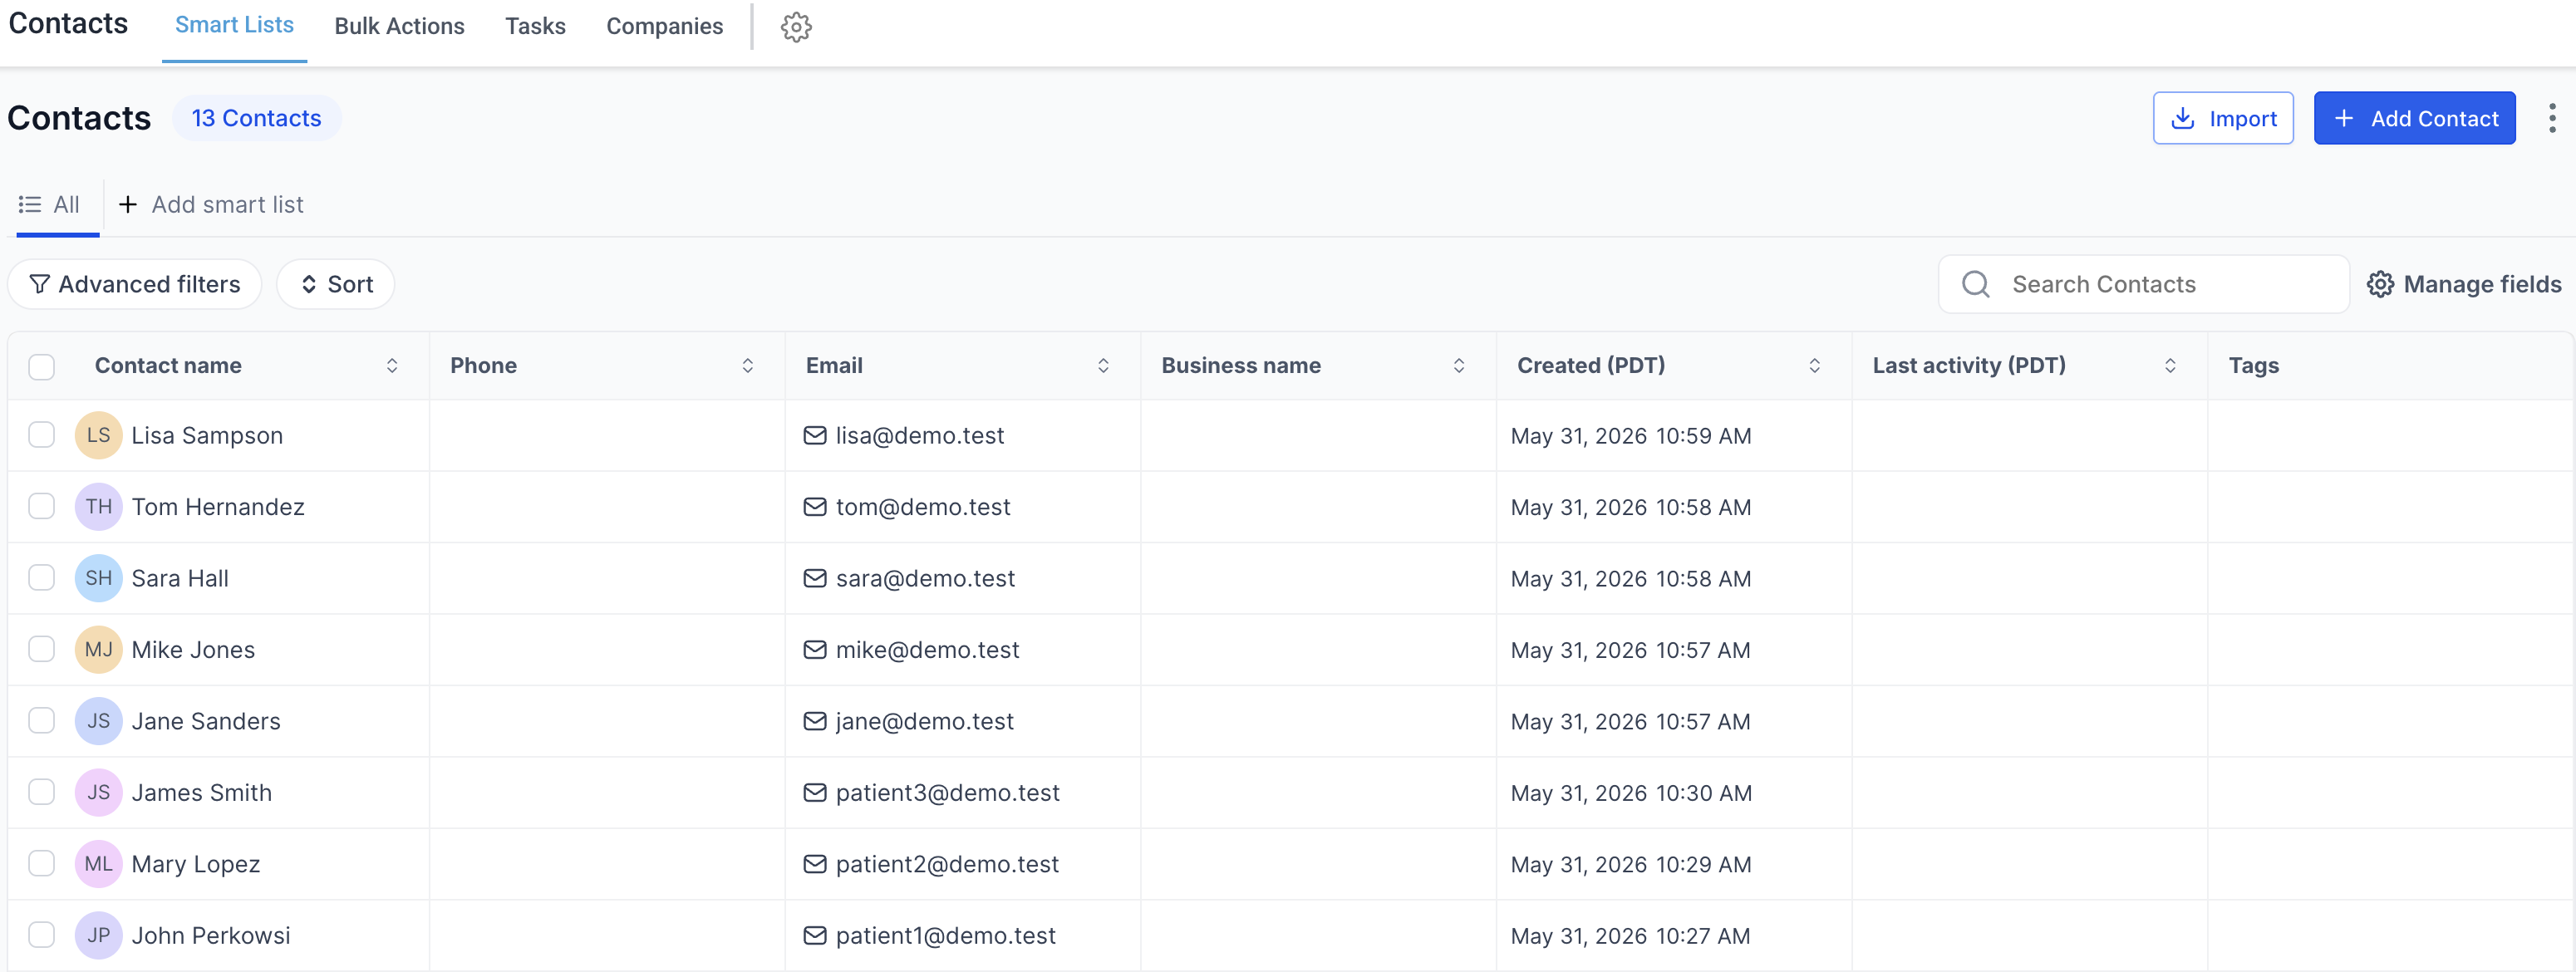Click the list icon on the All tab
This screenshot has height=972, width=2576.
(x=30, y=204)
